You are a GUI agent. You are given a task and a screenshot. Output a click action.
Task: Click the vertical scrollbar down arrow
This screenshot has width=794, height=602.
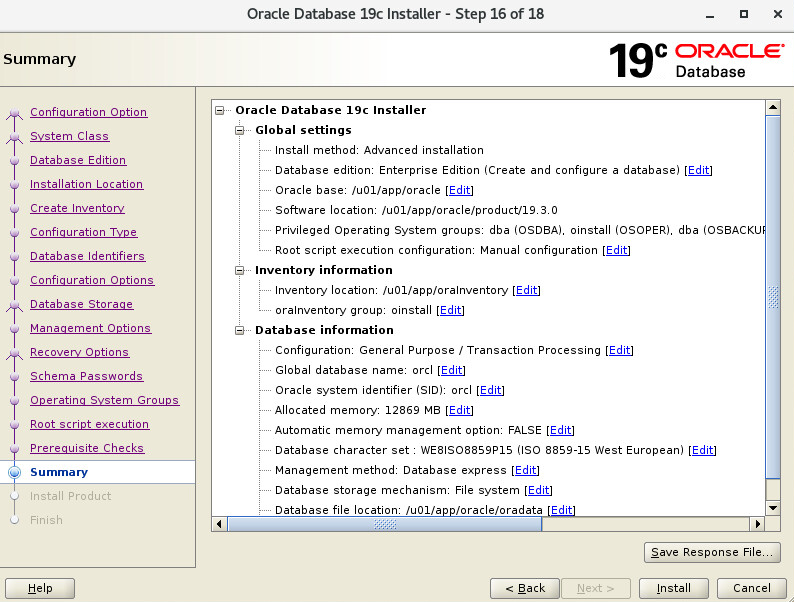pyautogui.click(x=773, y=508)
